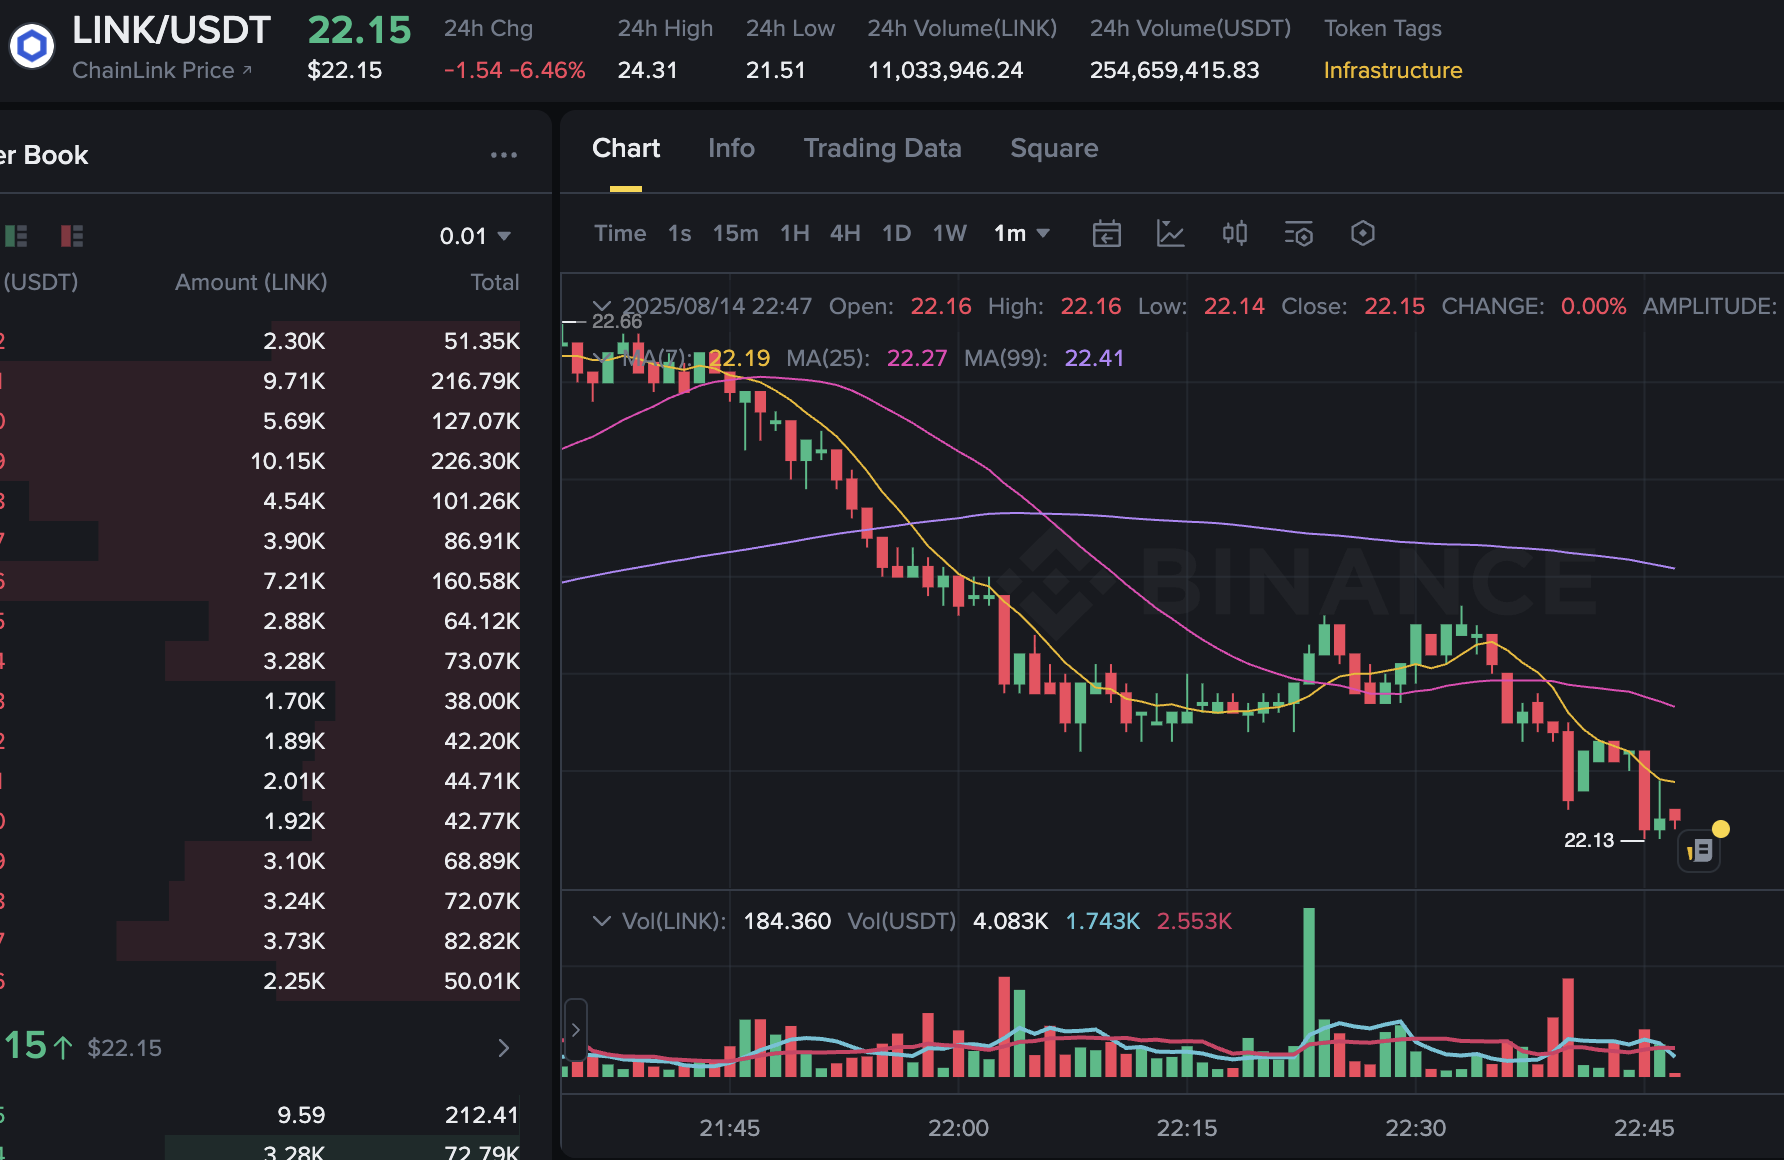The height and width of the screenshot is (1160, 1784).
Task: Select the 1s interval
Action: click(680, 234)
